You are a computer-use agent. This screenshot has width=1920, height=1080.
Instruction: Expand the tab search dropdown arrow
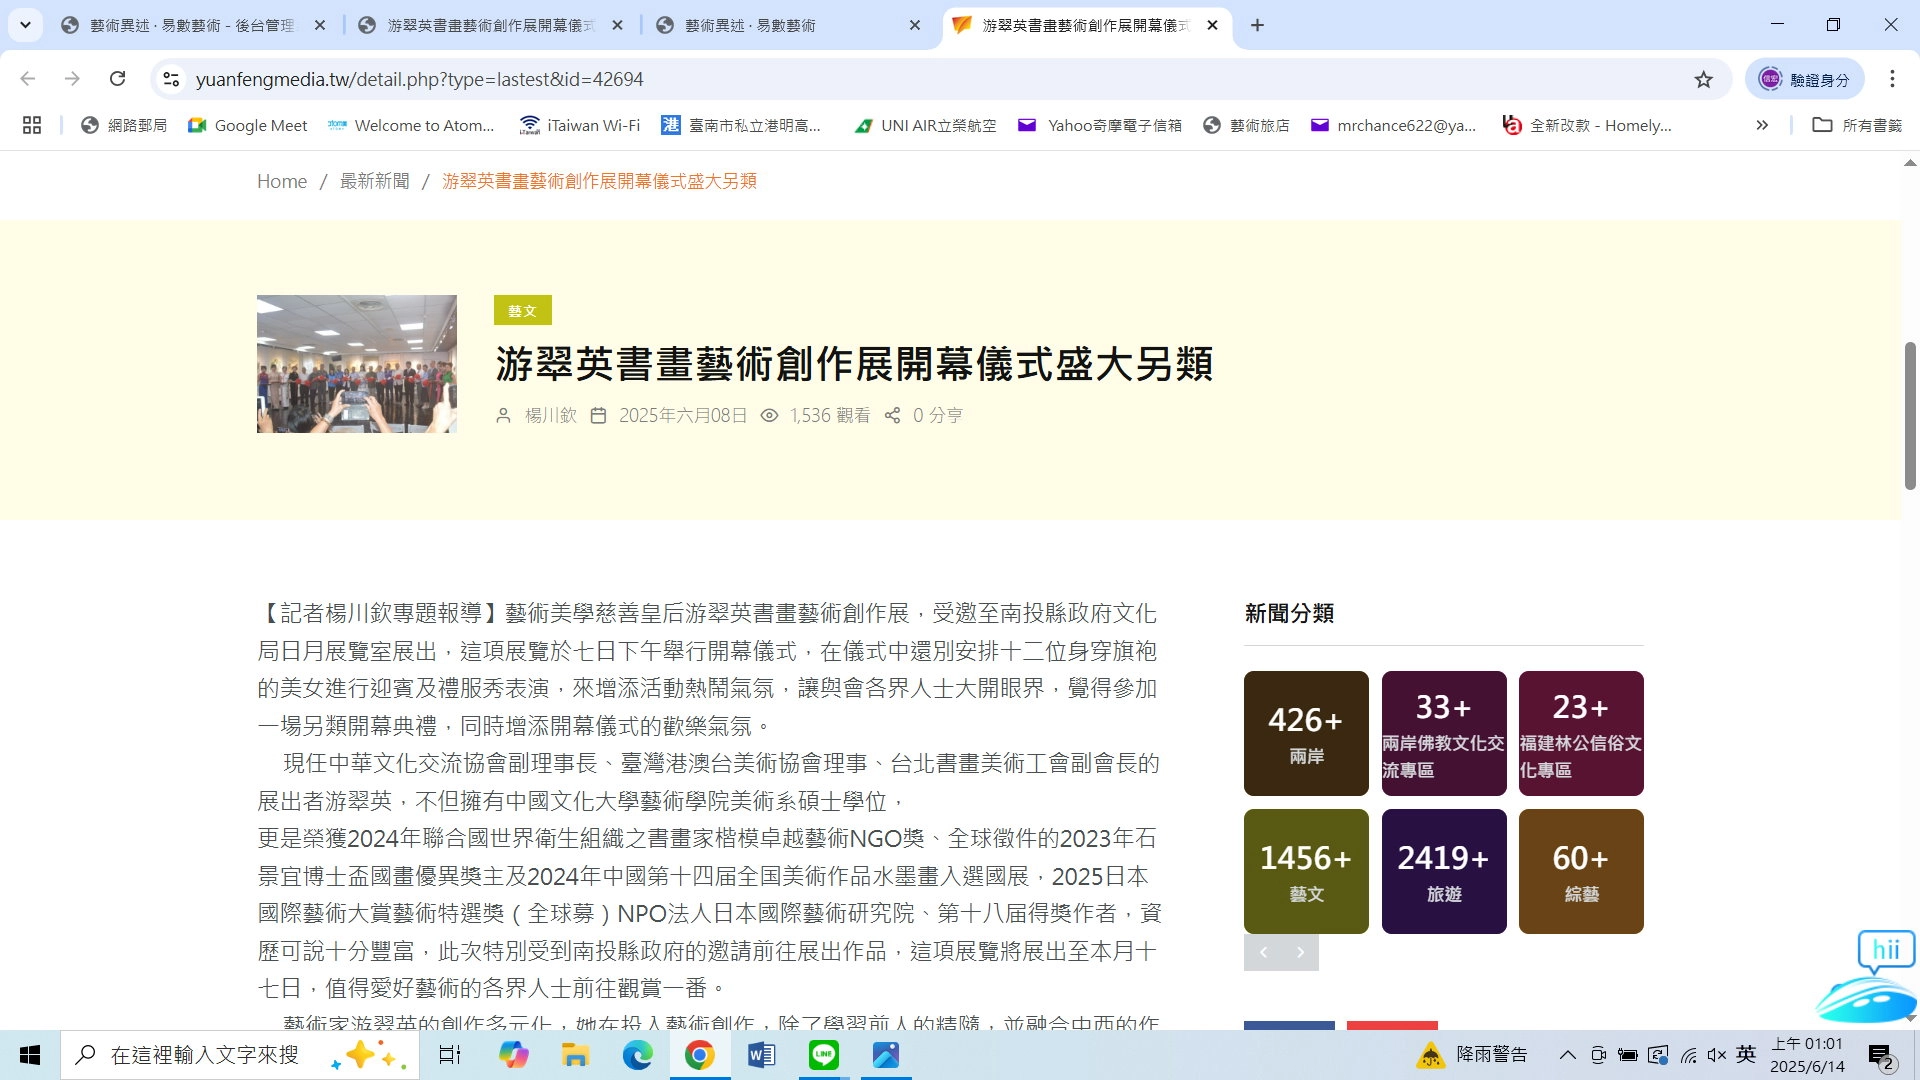25,25
